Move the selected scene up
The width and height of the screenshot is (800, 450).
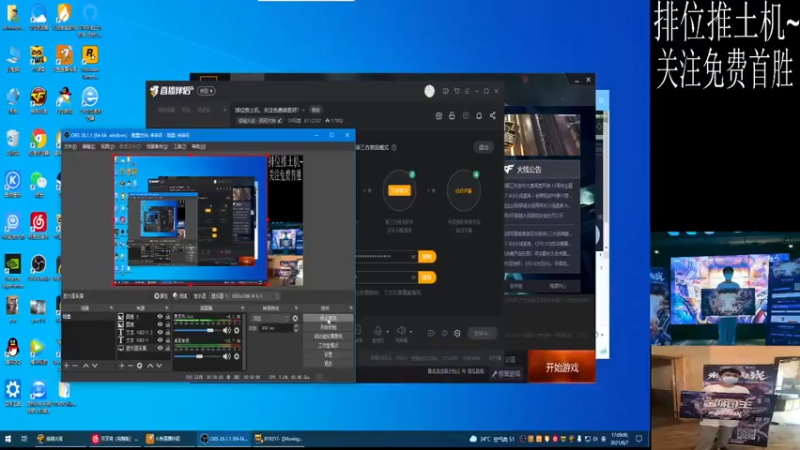coord(86,366)
